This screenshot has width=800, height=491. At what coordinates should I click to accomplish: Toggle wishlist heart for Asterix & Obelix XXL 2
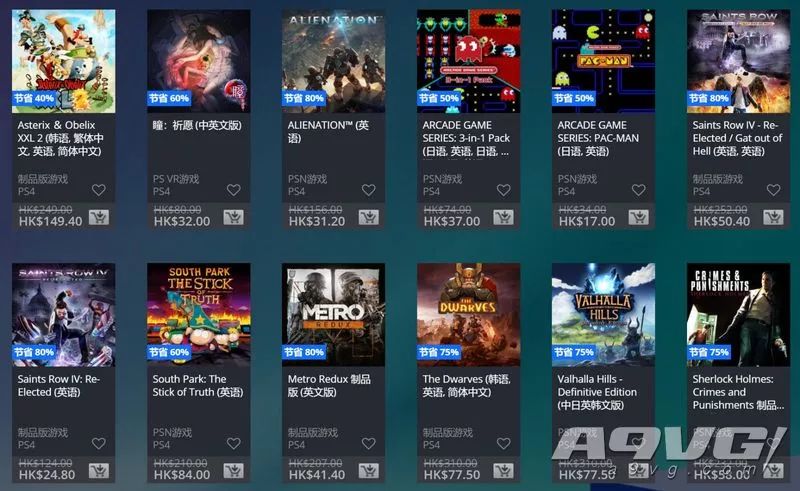click(98, 190)
